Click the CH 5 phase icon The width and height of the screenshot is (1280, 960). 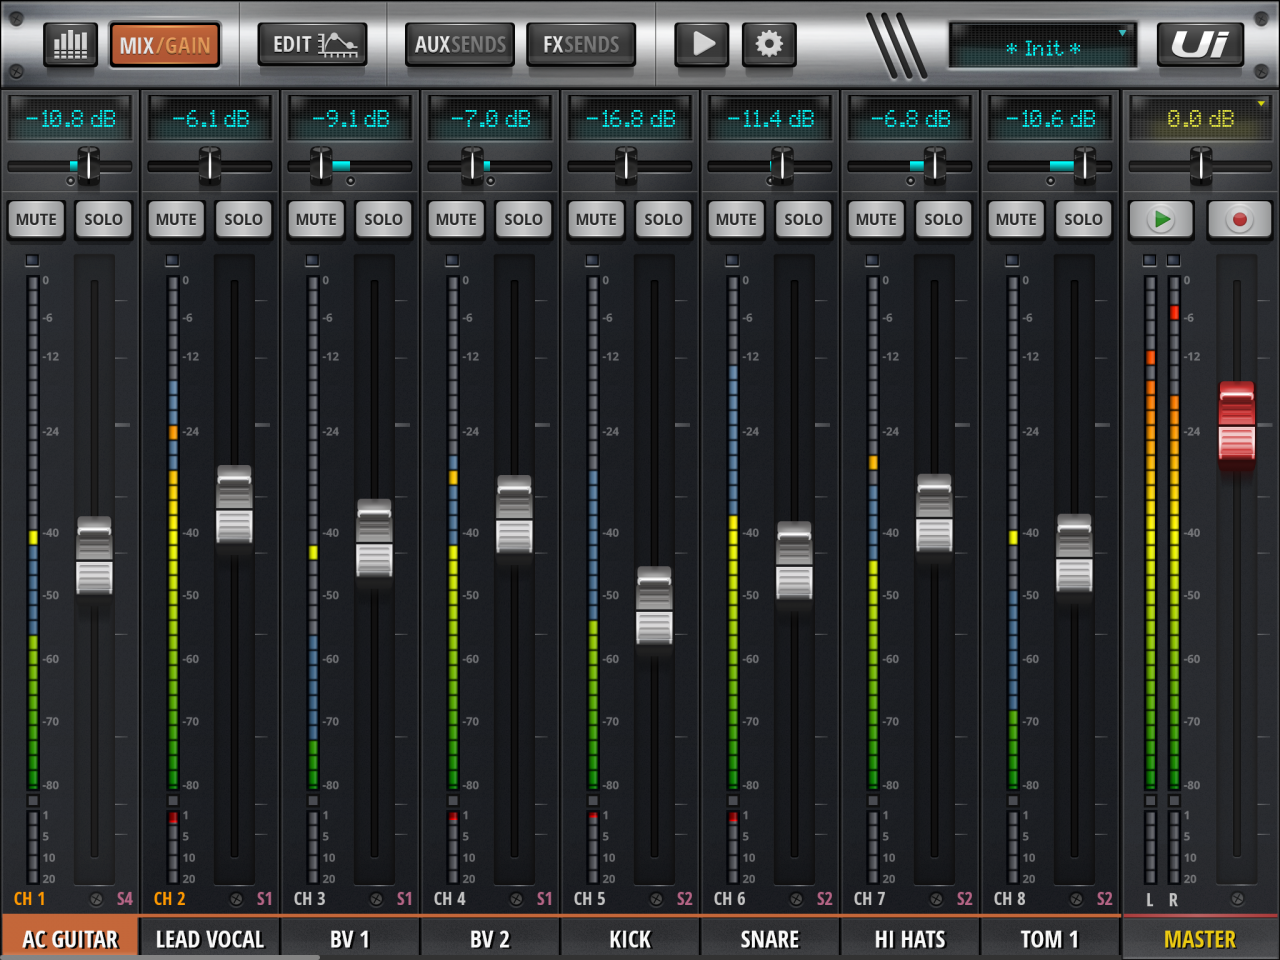pyautogui.click(x=656, y=899)
